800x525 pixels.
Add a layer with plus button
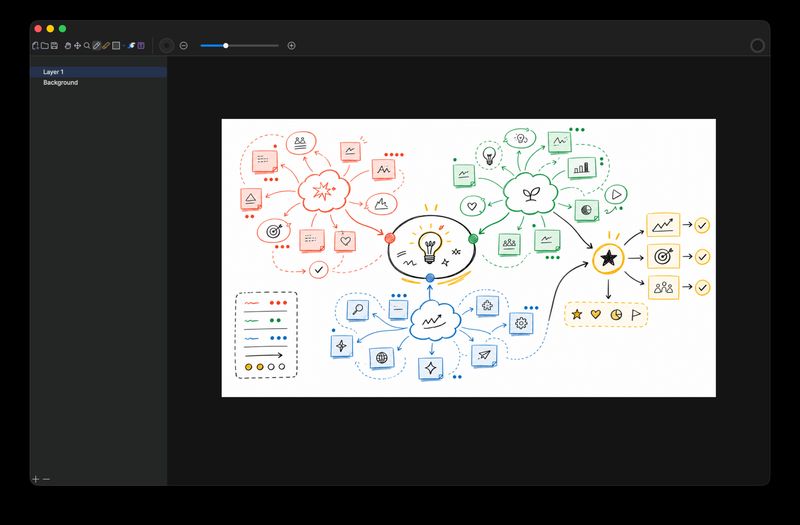36,479
